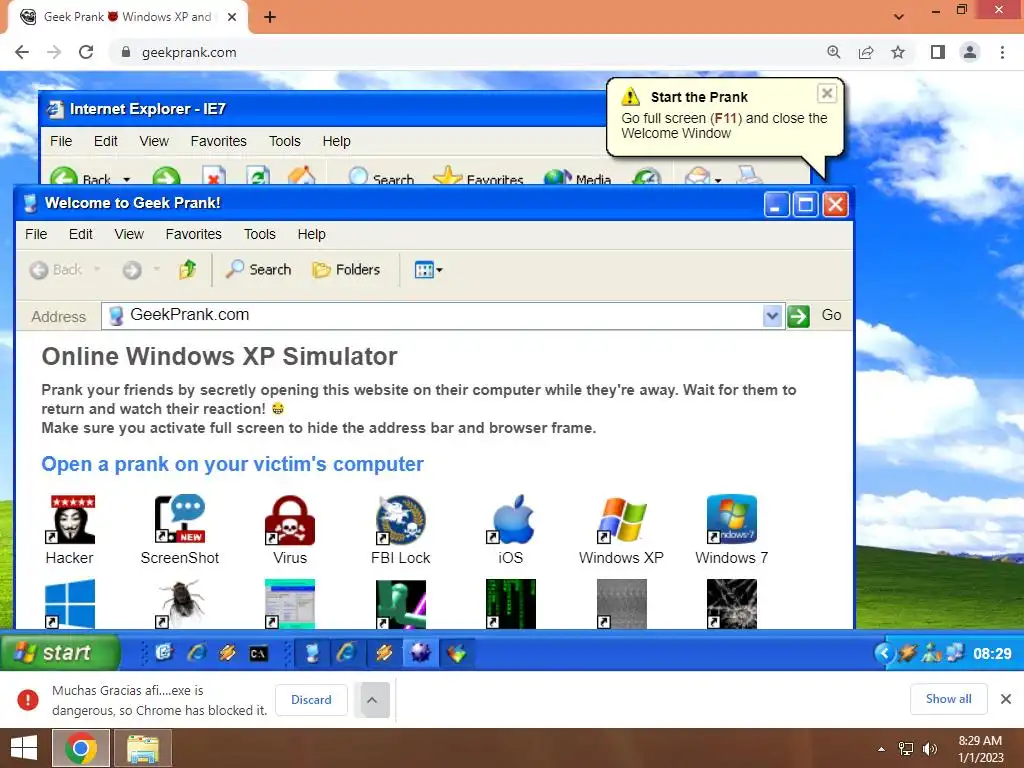Open Favorites menu in Welcome window

[x=193, y=234]
